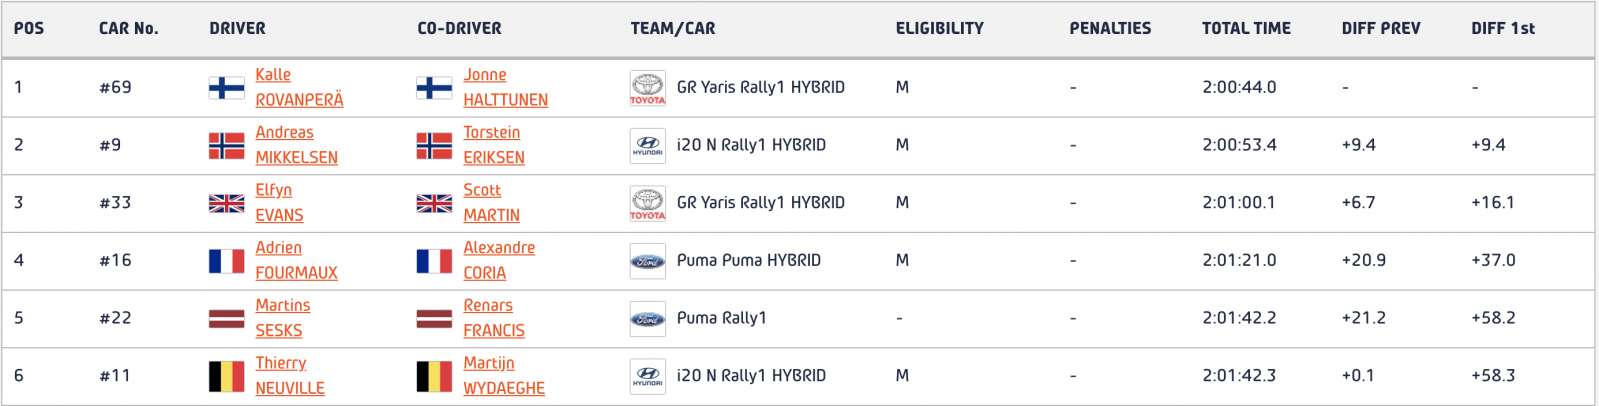This screenshot has height=406, width=1599.
Task: Click the Latvian flag beside Renars Francis
Action: click(x=434, y=319)
